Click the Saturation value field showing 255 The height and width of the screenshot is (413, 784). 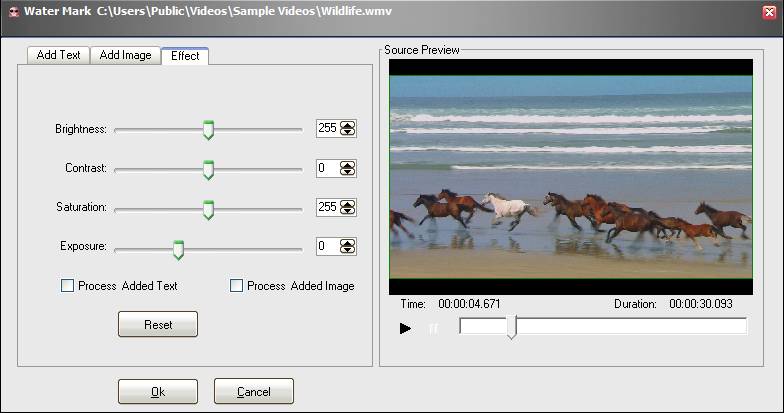[328, 207]
